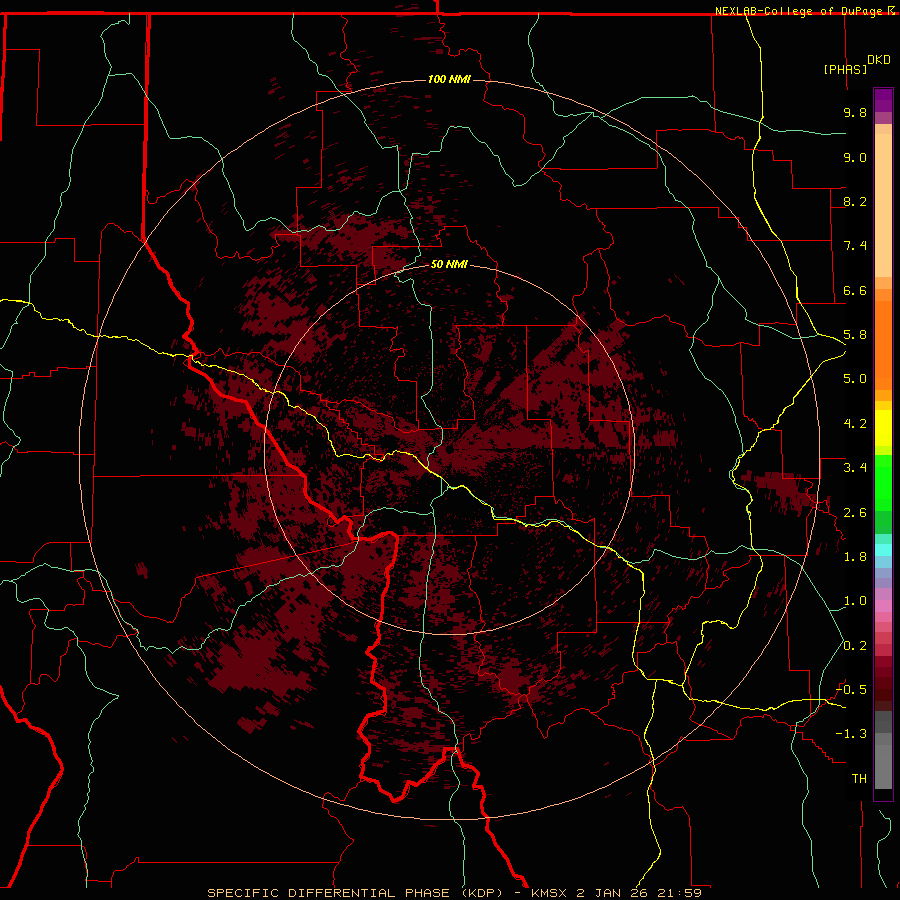Click the 4.2 legend value label
Screen dimensions: 900x900
855,424
